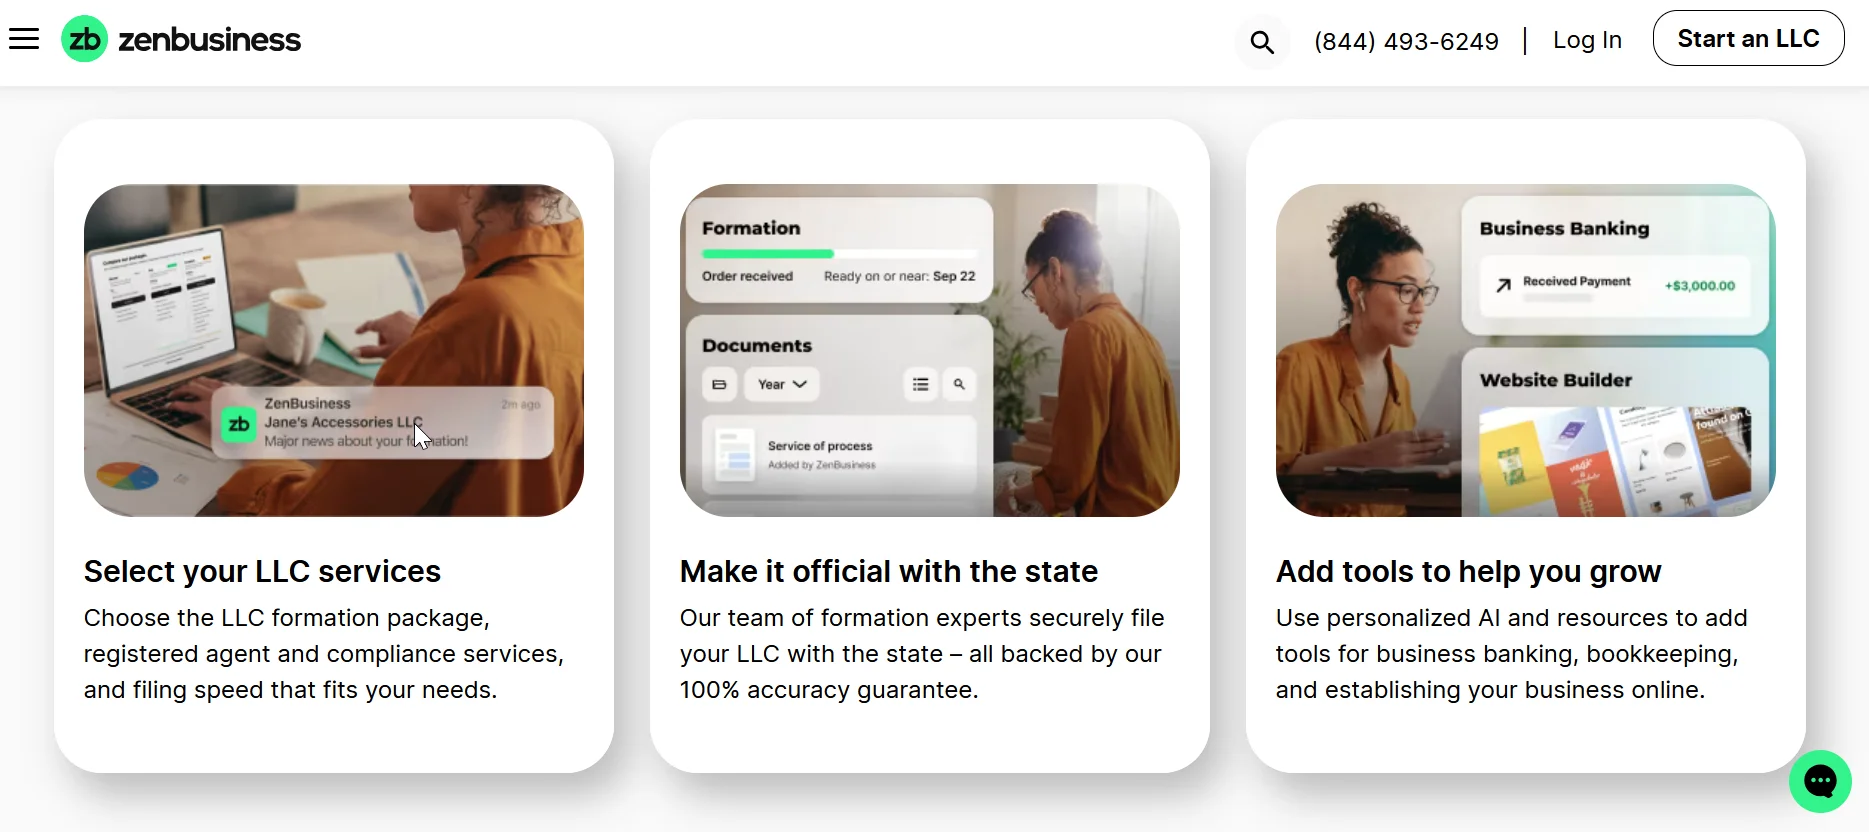Click the Start an LLC button
Image resolution: width=1869 pixels, height=832 pixels.
click(1748, 38)
